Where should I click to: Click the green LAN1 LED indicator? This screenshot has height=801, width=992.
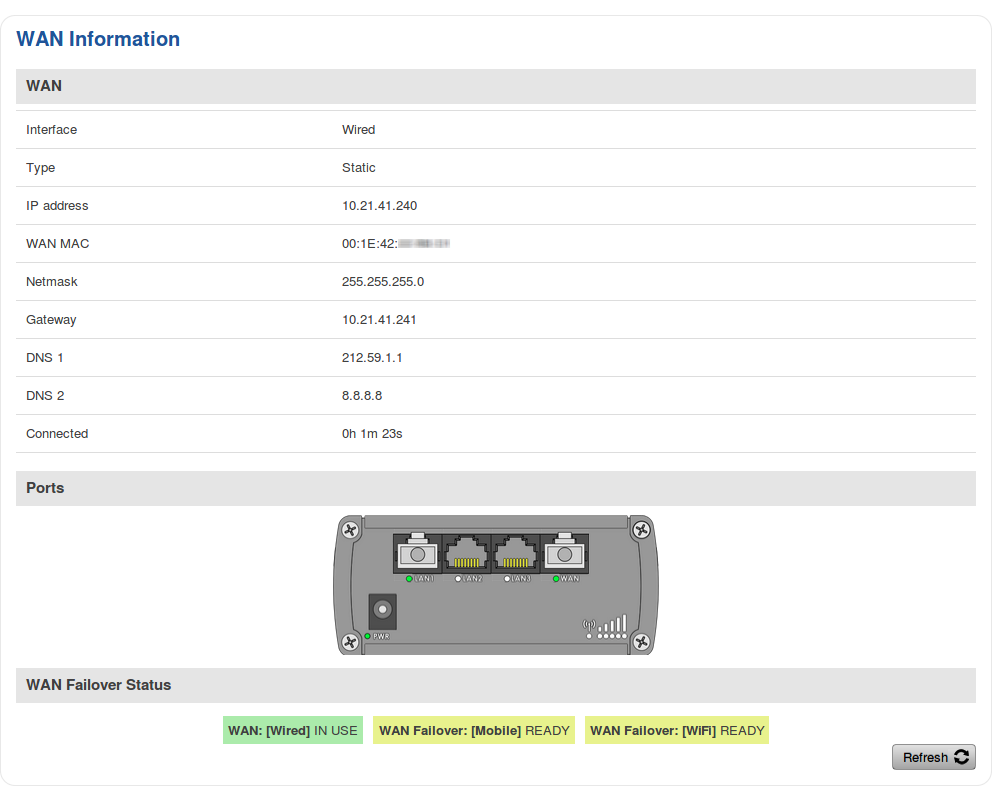(409, 579)
